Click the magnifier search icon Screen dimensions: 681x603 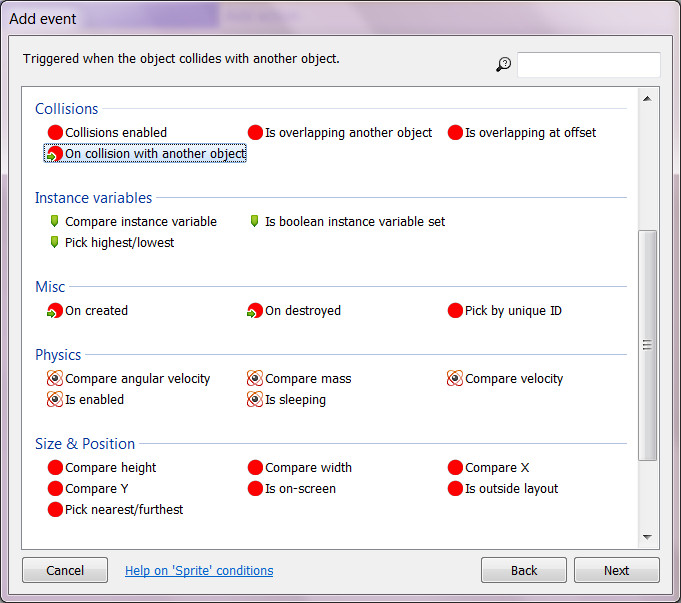tap(503, 65)
